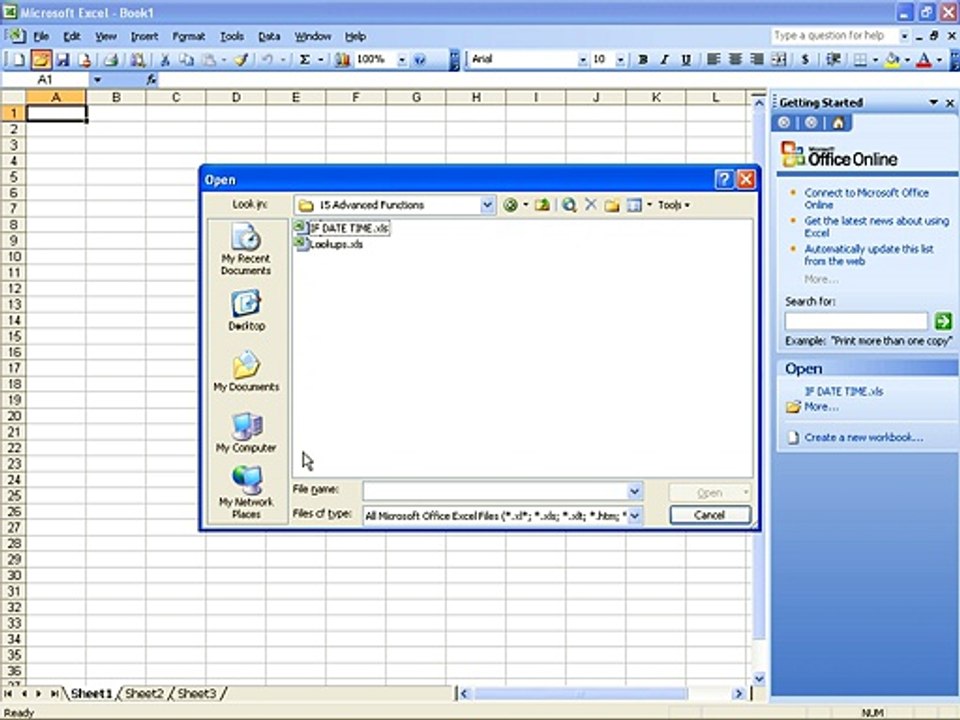Open My Recent Documents place

click(246, 249)
